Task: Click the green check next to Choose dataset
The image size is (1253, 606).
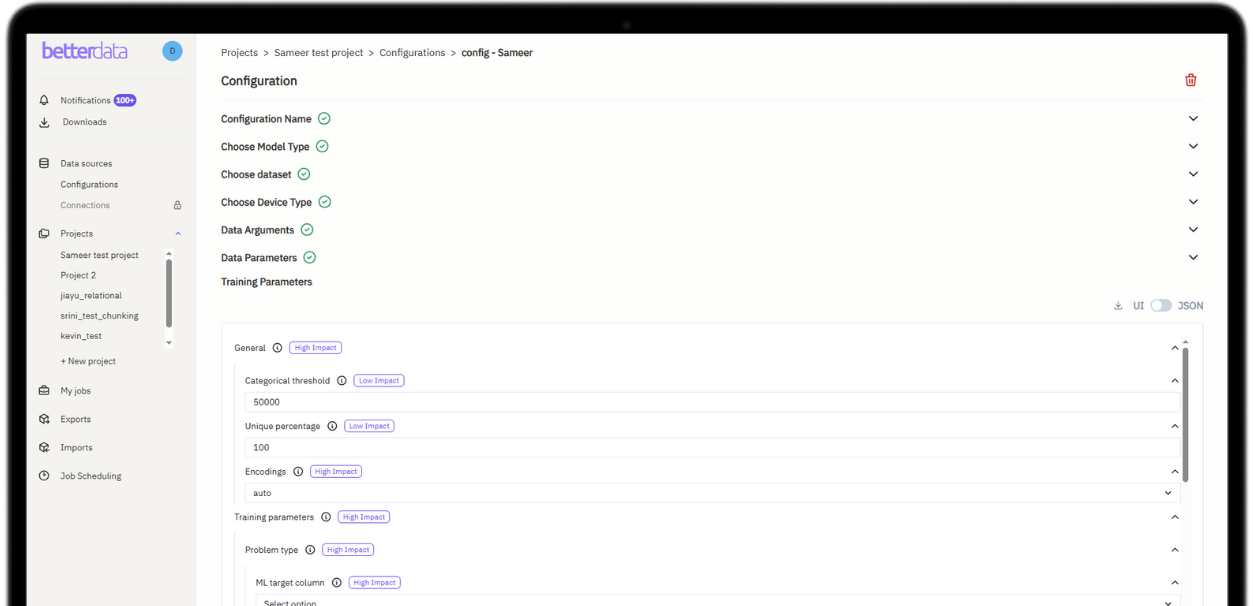Action: click(304, 174)
